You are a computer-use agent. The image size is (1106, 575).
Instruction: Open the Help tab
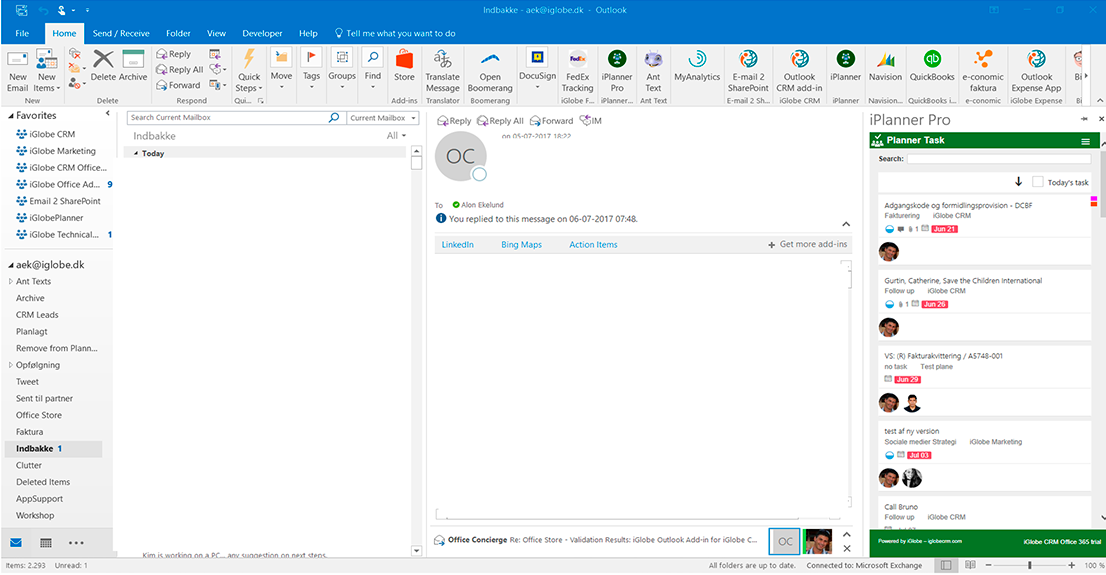click(x=308, y=33)
